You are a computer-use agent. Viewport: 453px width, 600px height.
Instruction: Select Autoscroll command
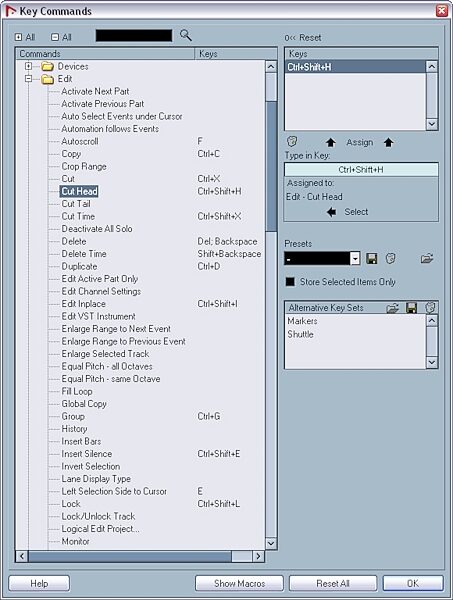pyautogui.click(x=80, y=142)
